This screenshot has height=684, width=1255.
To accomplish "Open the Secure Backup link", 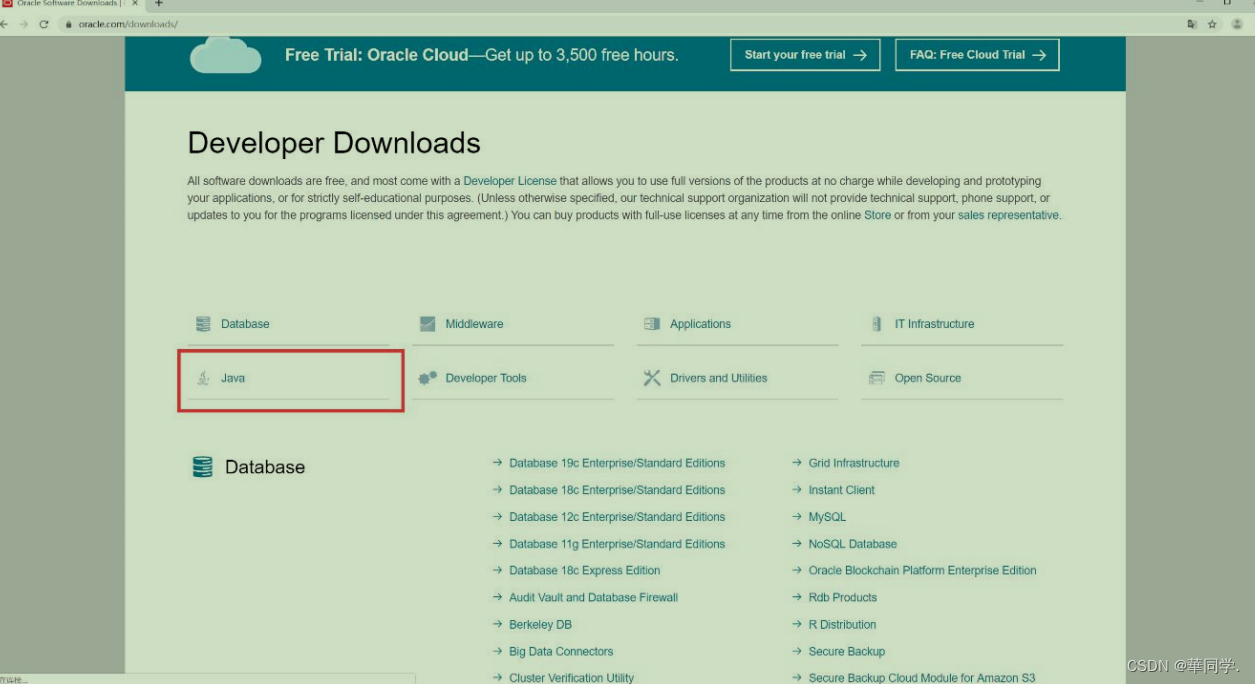I will pos(847,651).
